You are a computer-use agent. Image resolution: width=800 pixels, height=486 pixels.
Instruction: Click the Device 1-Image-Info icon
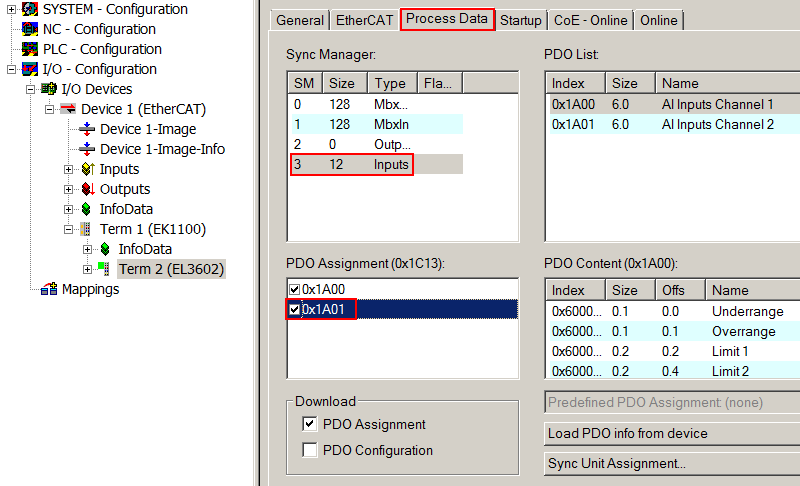pos(87,149)
